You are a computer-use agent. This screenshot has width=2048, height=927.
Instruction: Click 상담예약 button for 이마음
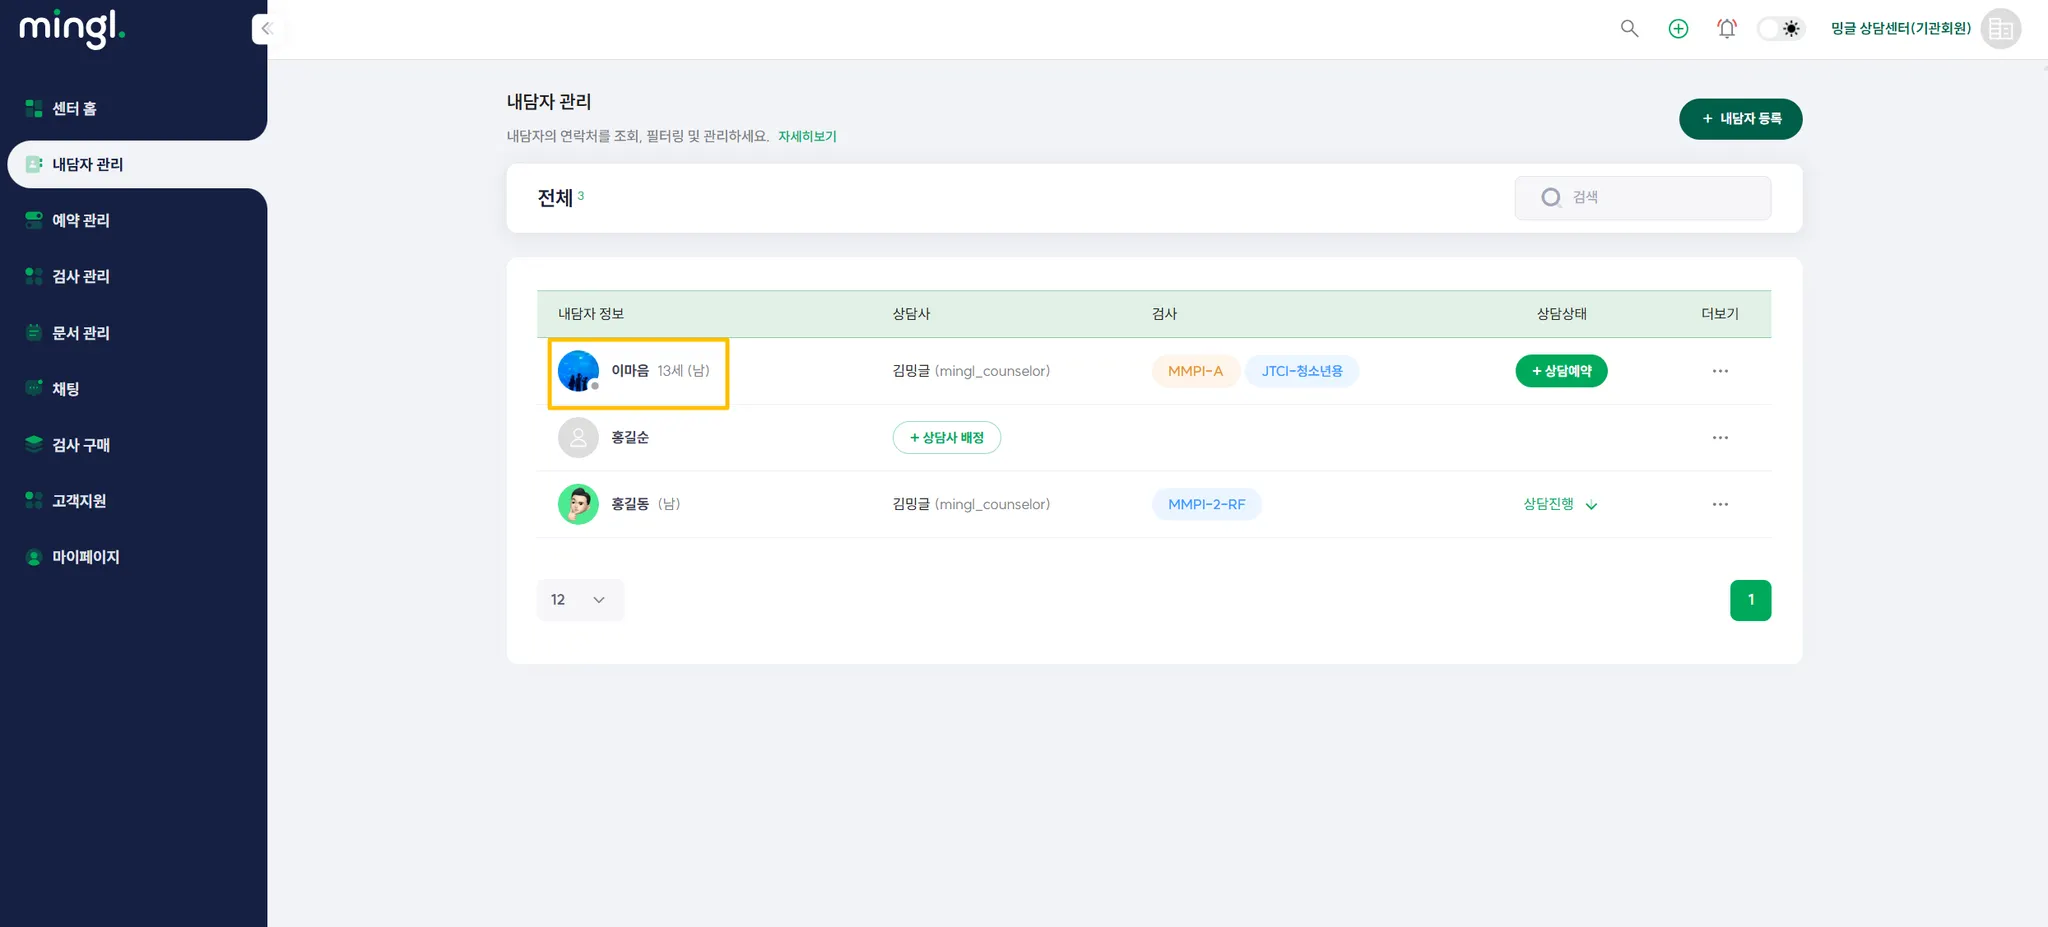1561,371
